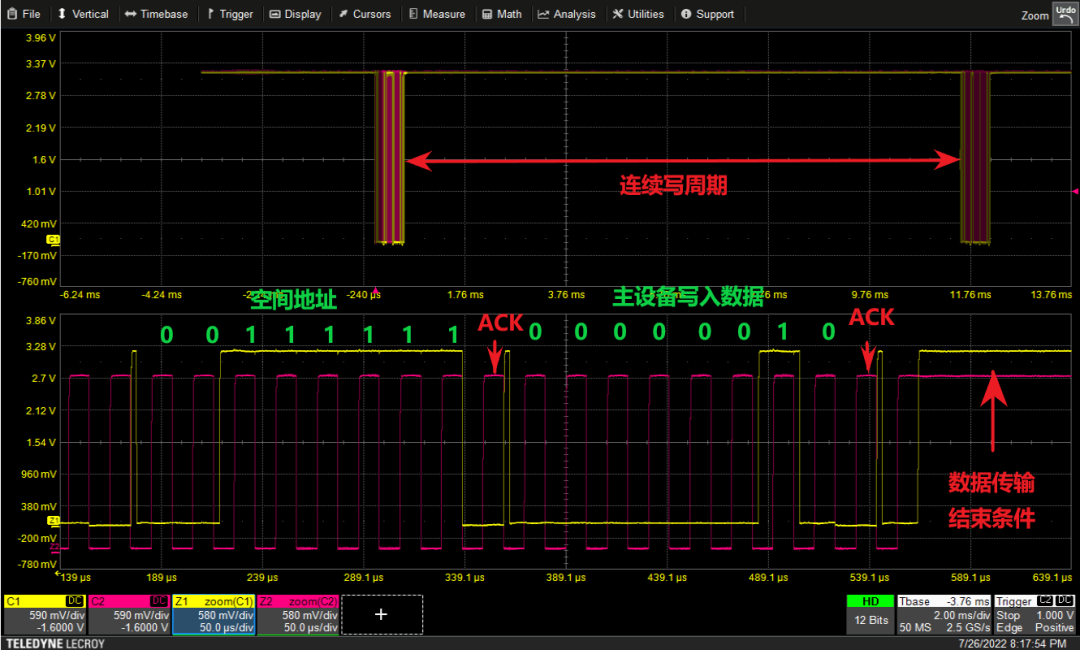Screen dimensions: 1080x650
Task: Click the Z2 zoom trace level marker
Action: [54, 547]
